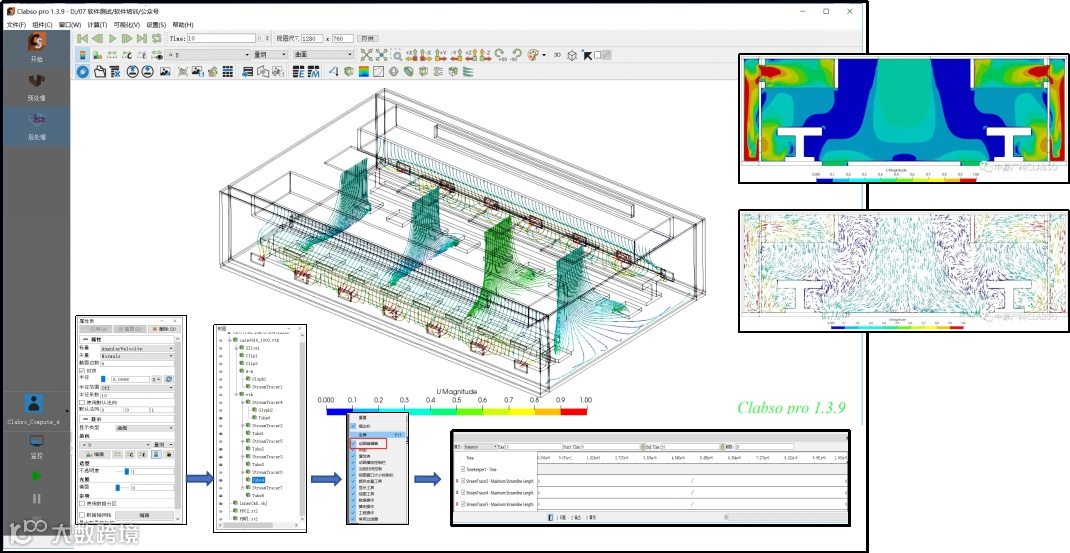Click the open file folder icon
The image size is (1070, 553).
tap(100, 71)
